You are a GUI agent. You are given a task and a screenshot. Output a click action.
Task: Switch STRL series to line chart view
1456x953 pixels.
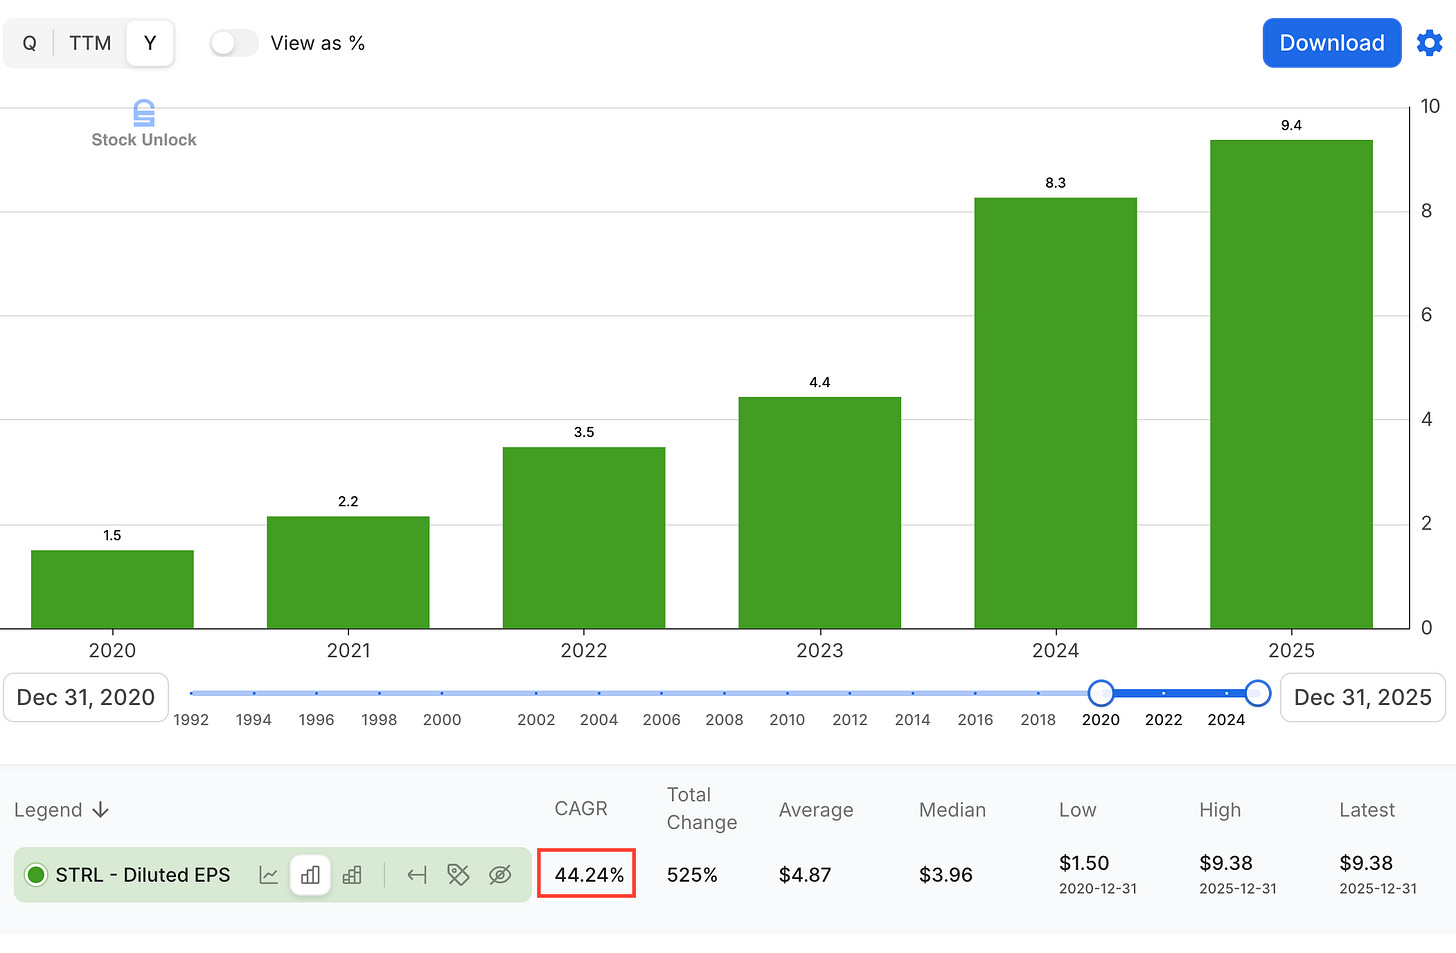268,875
